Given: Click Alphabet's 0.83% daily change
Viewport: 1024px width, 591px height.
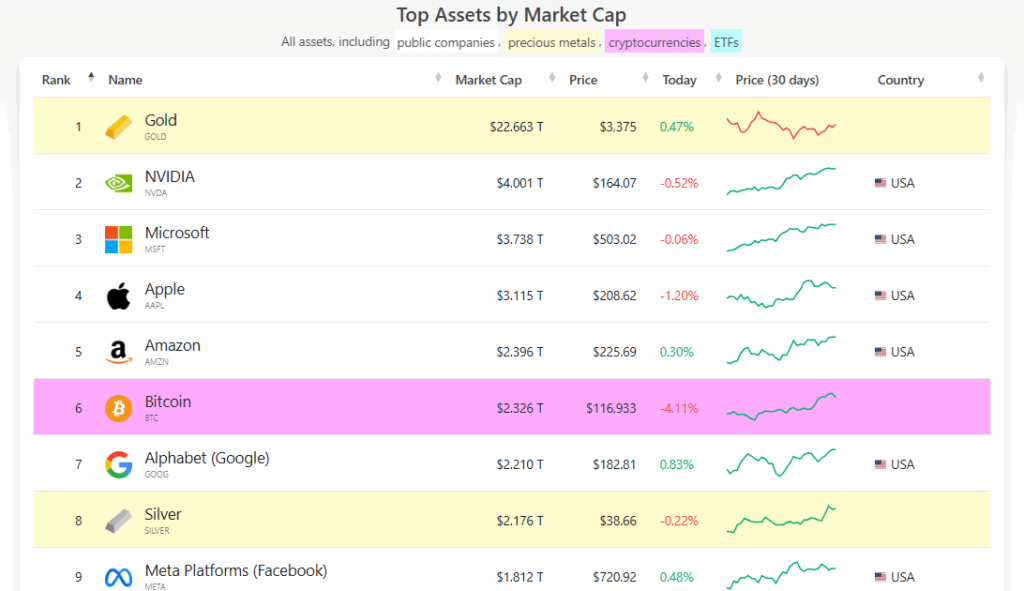Looking at the screenshot, I should tap(677, 464).
